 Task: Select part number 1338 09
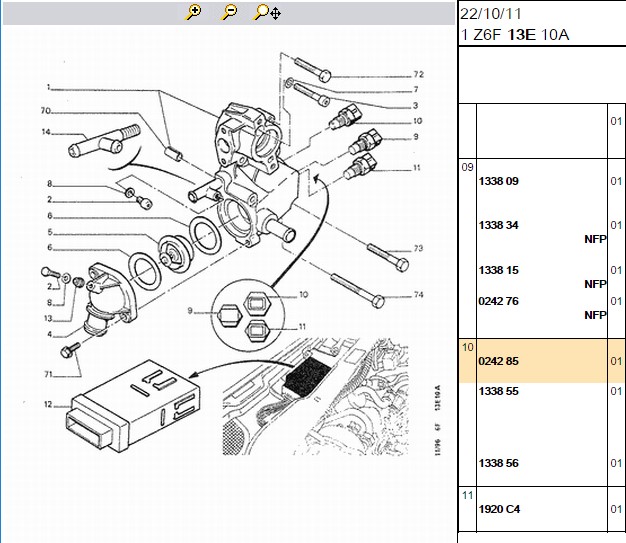[x=498, y=181]
